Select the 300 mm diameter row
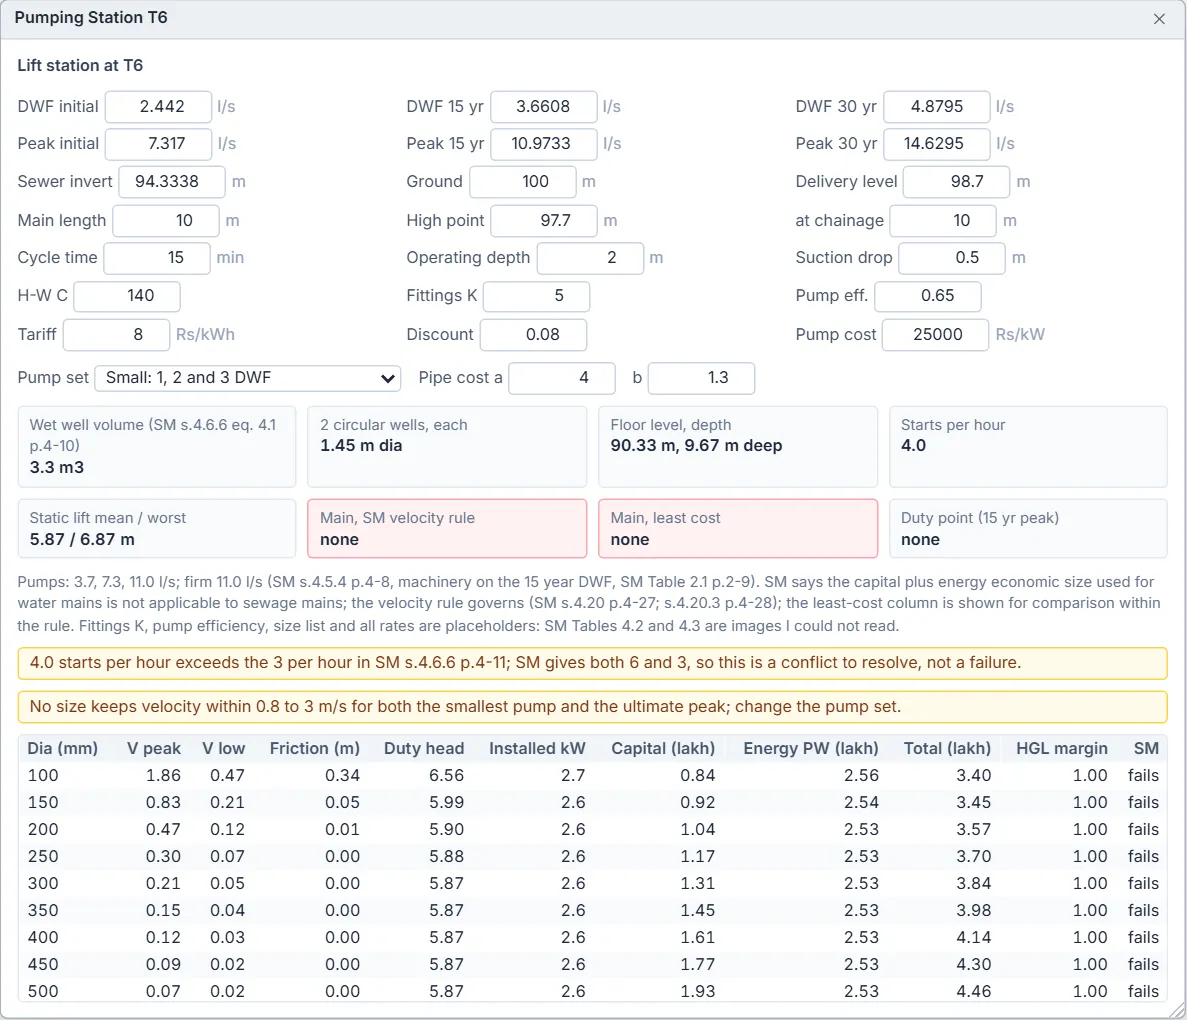1187x1020 pixels. click(x=593, y=884)
